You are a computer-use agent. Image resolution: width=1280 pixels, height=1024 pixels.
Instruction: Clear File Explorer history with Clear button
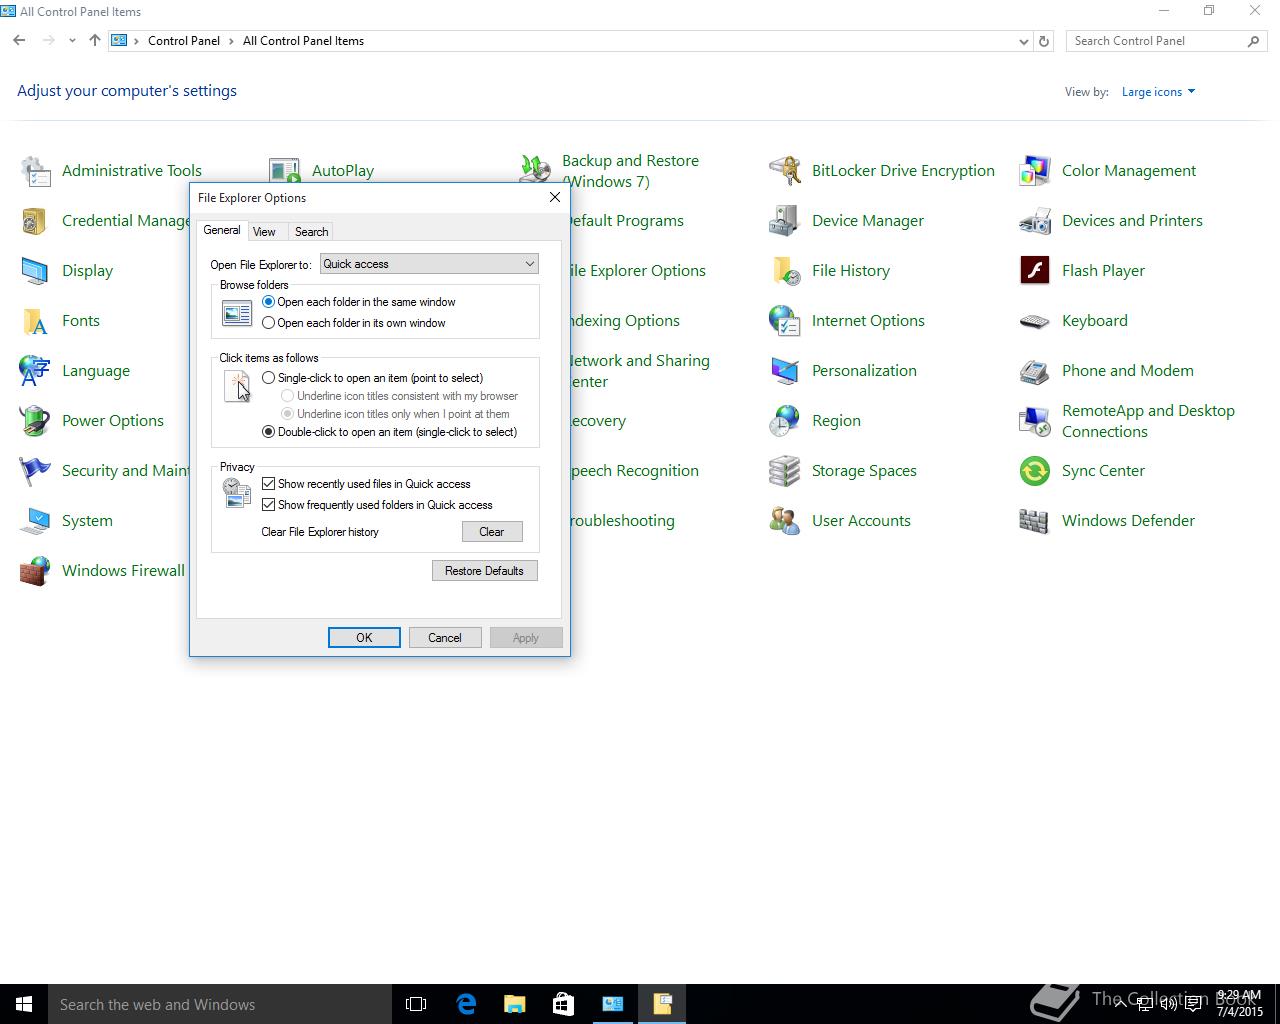(x=492, y=532)
